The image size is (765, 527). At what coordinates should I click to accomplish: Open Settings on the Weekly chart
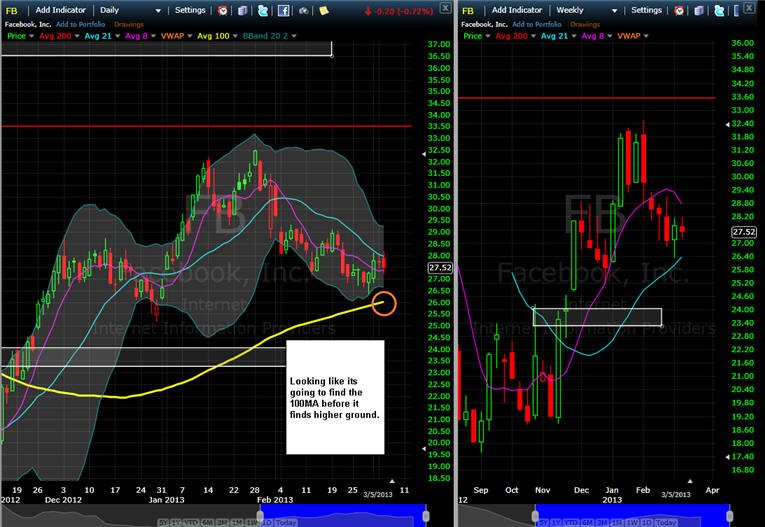coord(646,10)
